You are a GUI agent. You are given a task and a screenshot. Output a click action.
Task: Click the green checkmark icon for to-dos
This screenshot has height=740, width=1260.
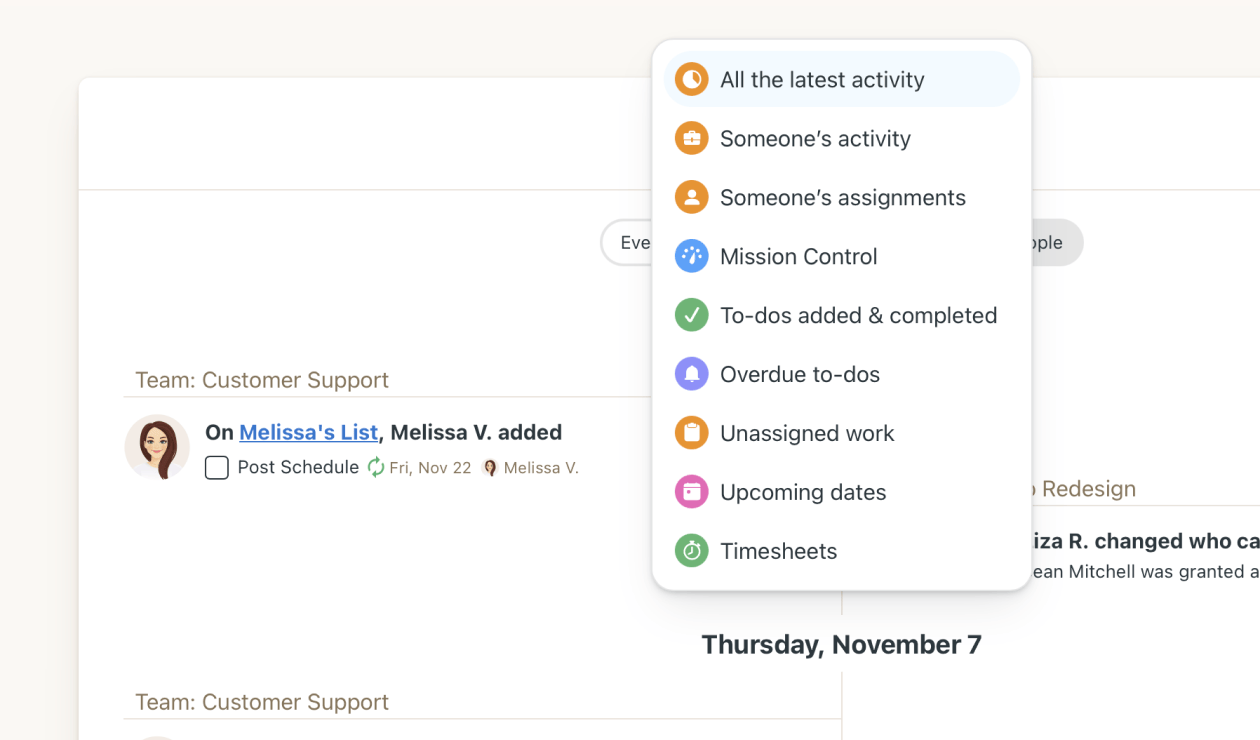click(691, 315)
